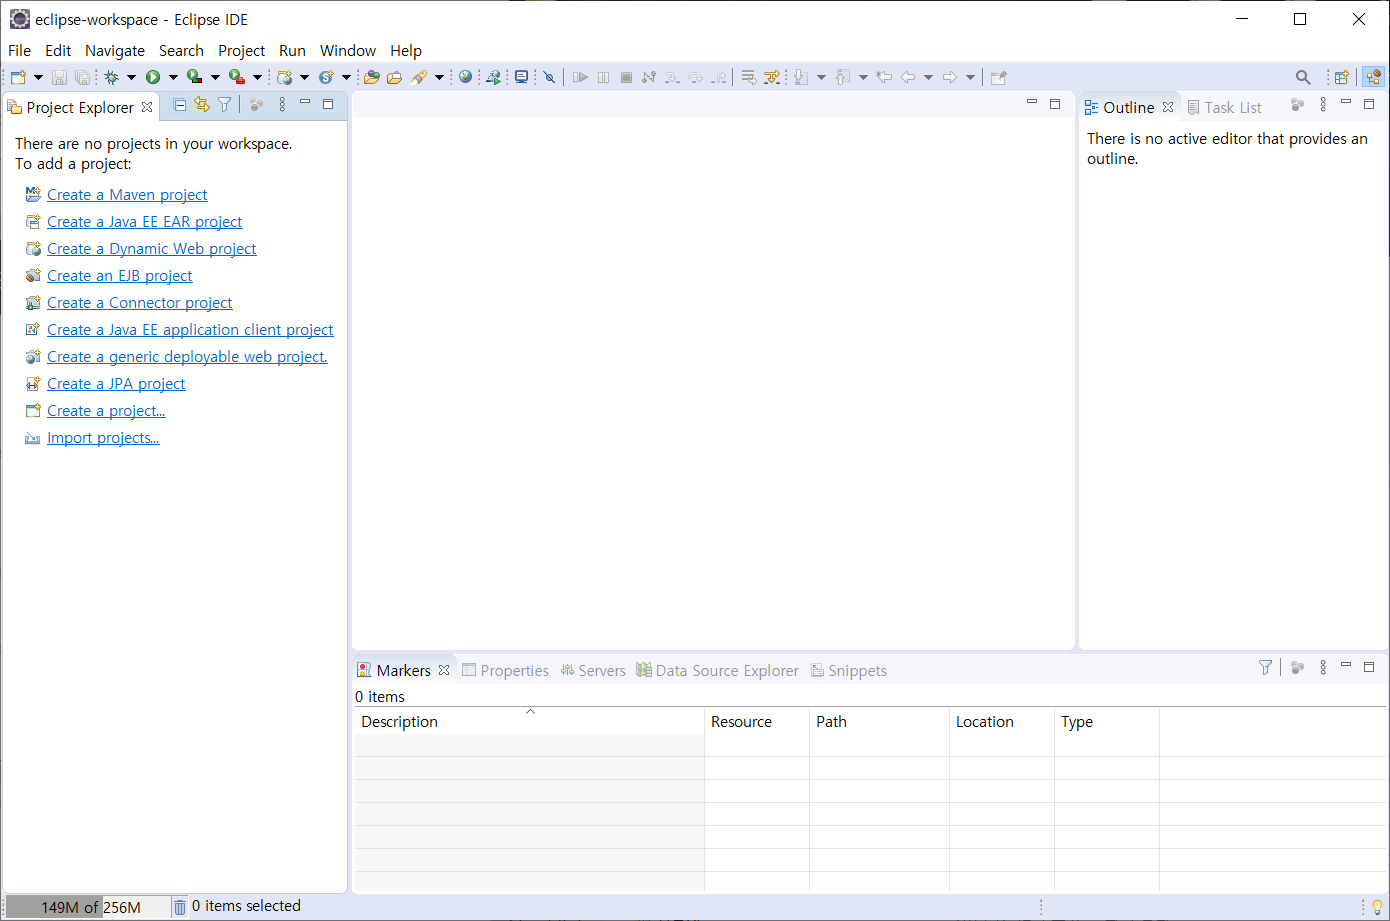This screenshot has width=1390, height=921.
Task: Click the Last Edit Location icon
Action: [884, 77]
